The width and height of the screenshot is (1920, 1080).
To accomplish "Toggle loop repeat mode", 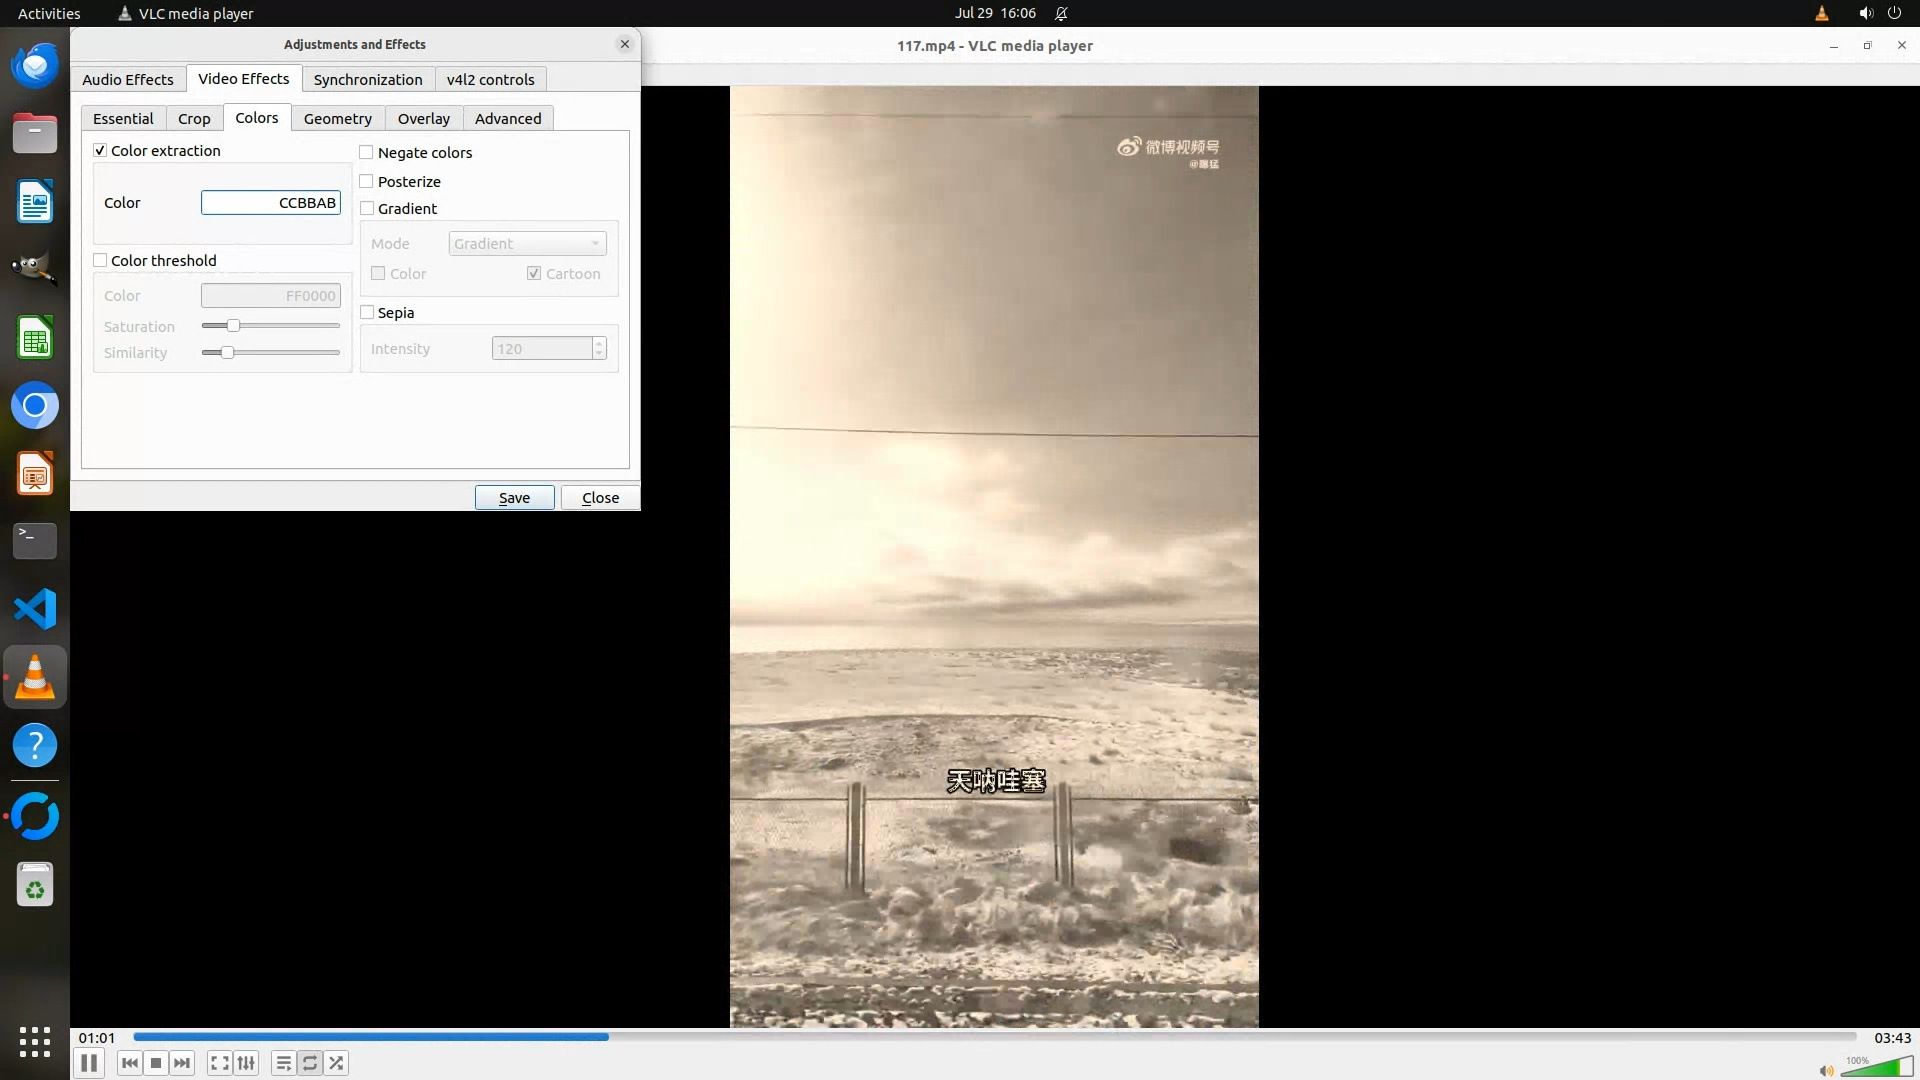I will (310, 1063).
